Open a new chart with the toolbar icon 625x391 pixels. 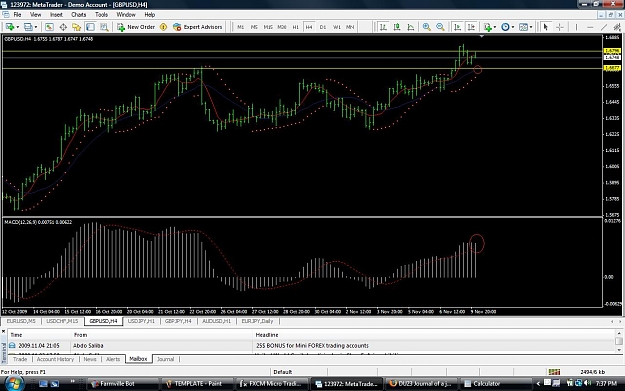click(10, 27)
